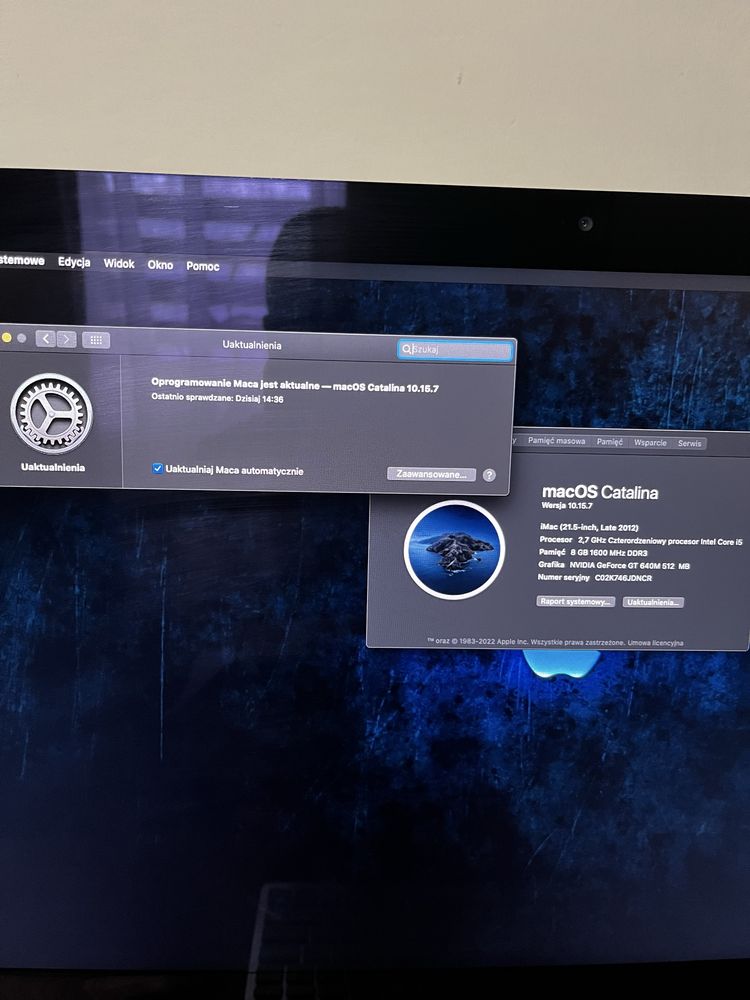750x1000 pixels.
Task: Open the Okno menu
Action: point(160,265)
